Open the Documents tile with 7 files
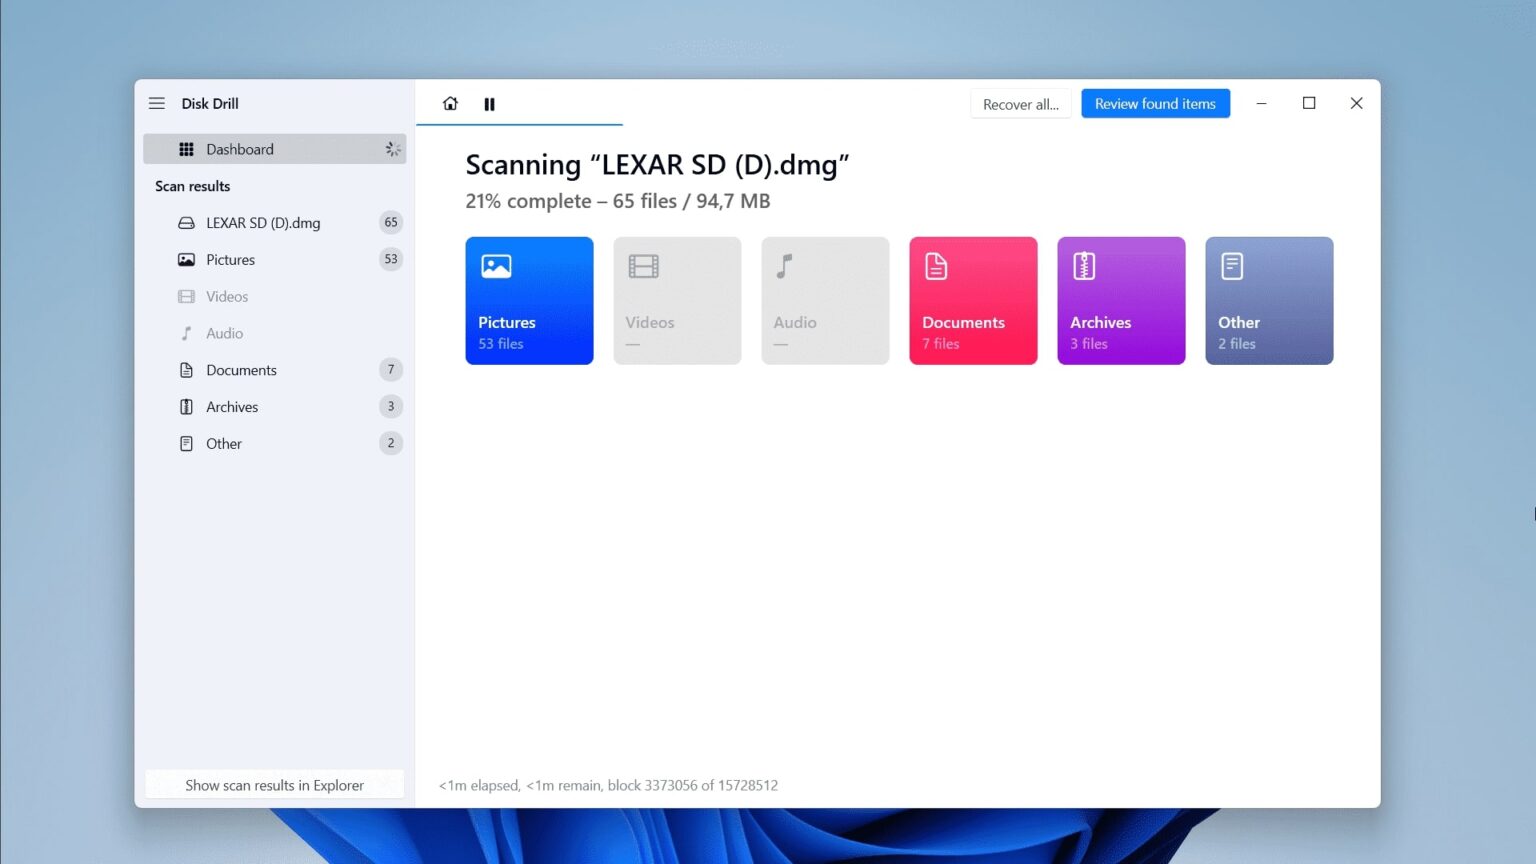Image resolution: width=1536 pixels, height=864 pixels. coord(973,300)
